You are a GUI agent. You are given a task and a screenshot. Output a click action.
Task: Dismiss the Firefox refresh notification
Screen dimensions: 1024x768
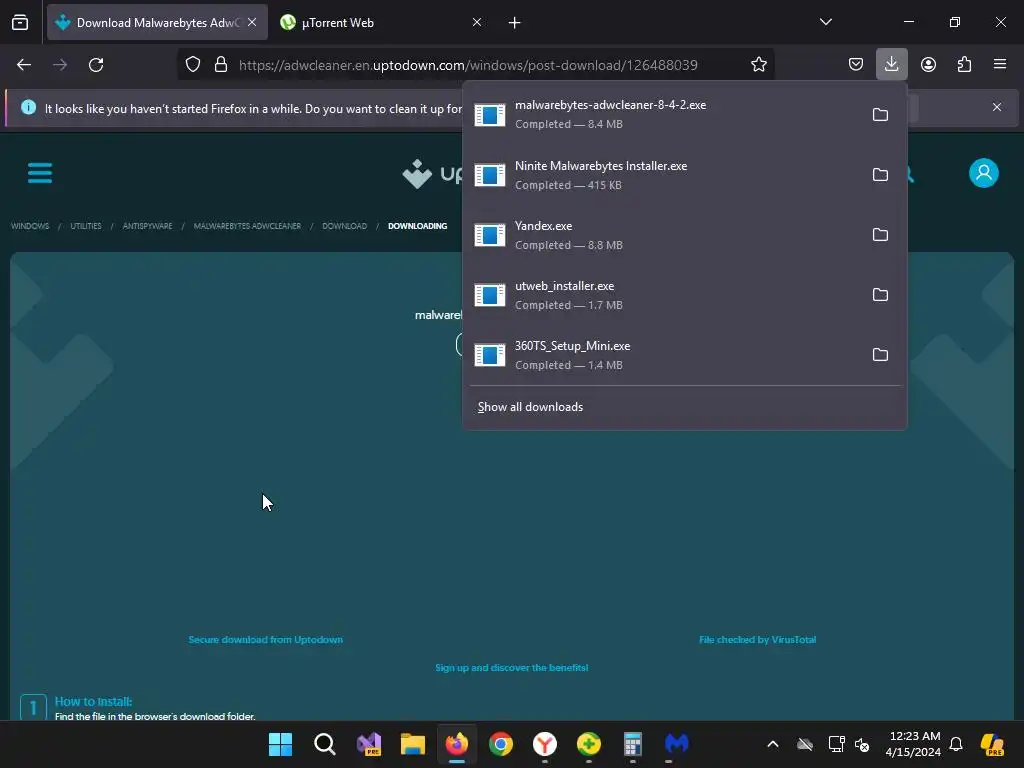click(997, 107)
